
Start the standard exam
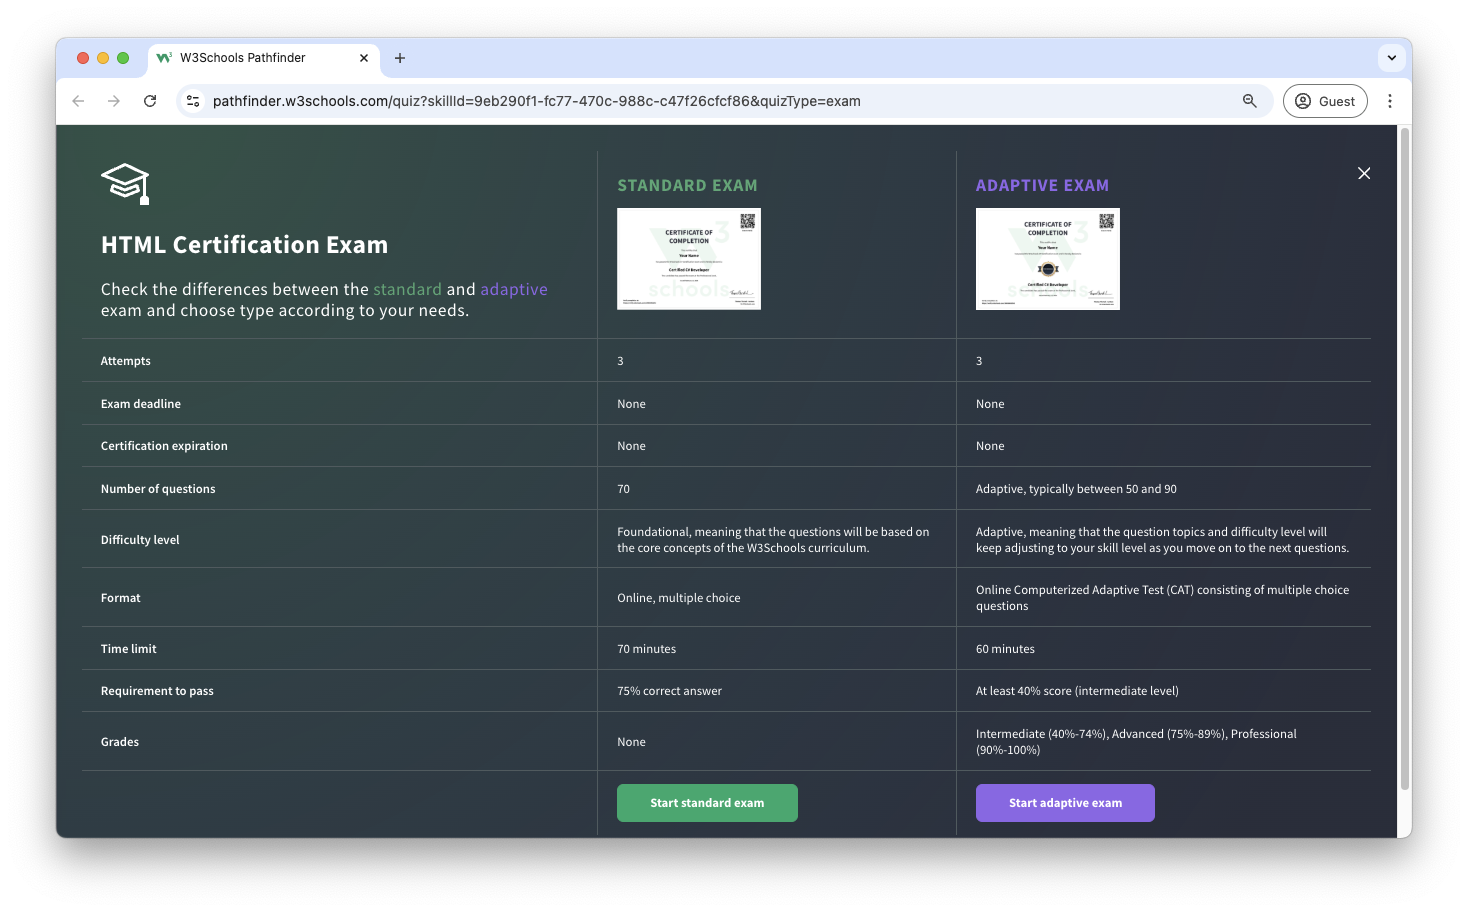pyautogui.click(x=707, y=803)
